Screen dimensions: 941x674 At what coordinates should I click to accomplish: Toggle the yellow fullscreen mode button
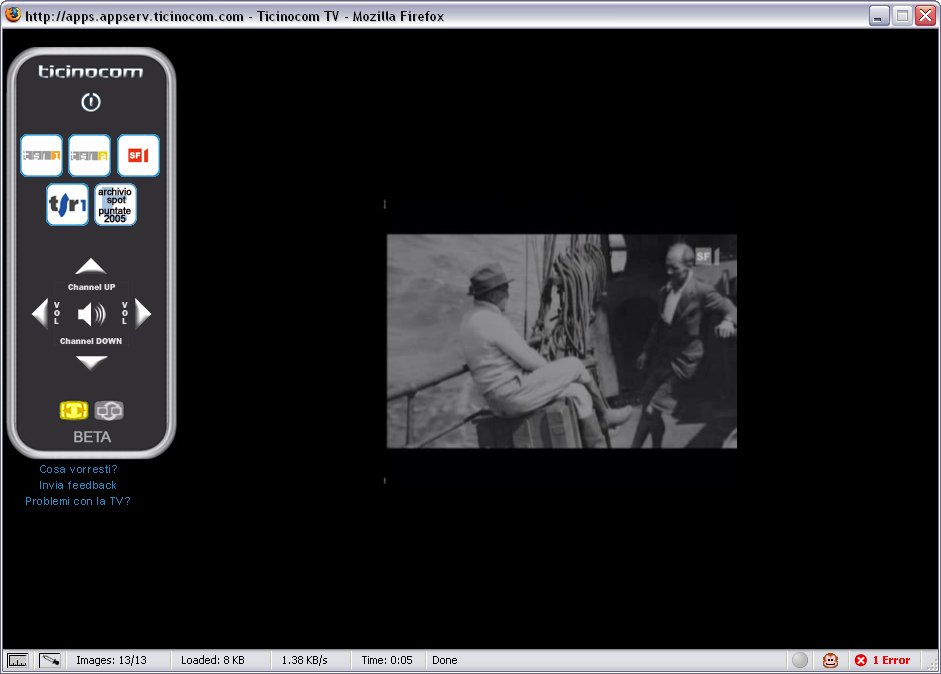[74, 411]
